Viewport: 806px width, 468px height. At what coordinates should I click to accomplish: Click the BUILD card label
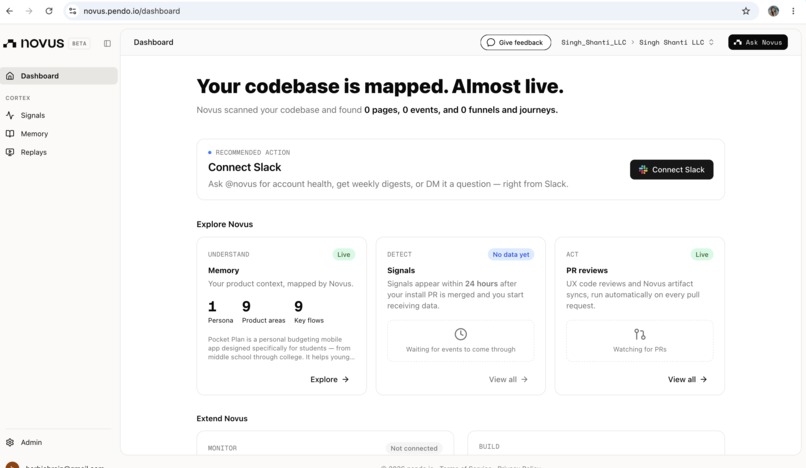[489, 446]
